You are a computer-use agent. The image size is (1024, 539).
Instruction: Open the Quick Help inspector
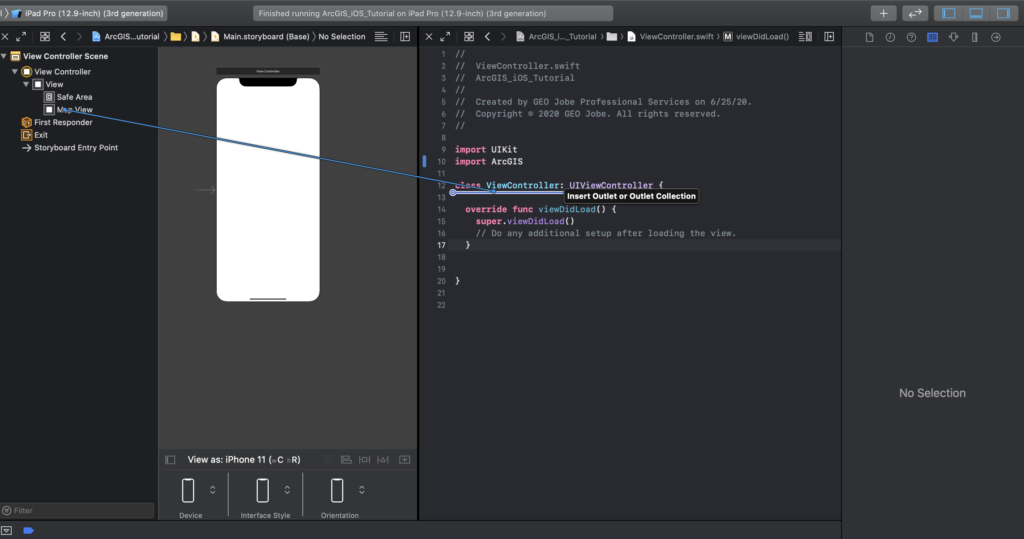pyautogui.click(x=911, y=37)
